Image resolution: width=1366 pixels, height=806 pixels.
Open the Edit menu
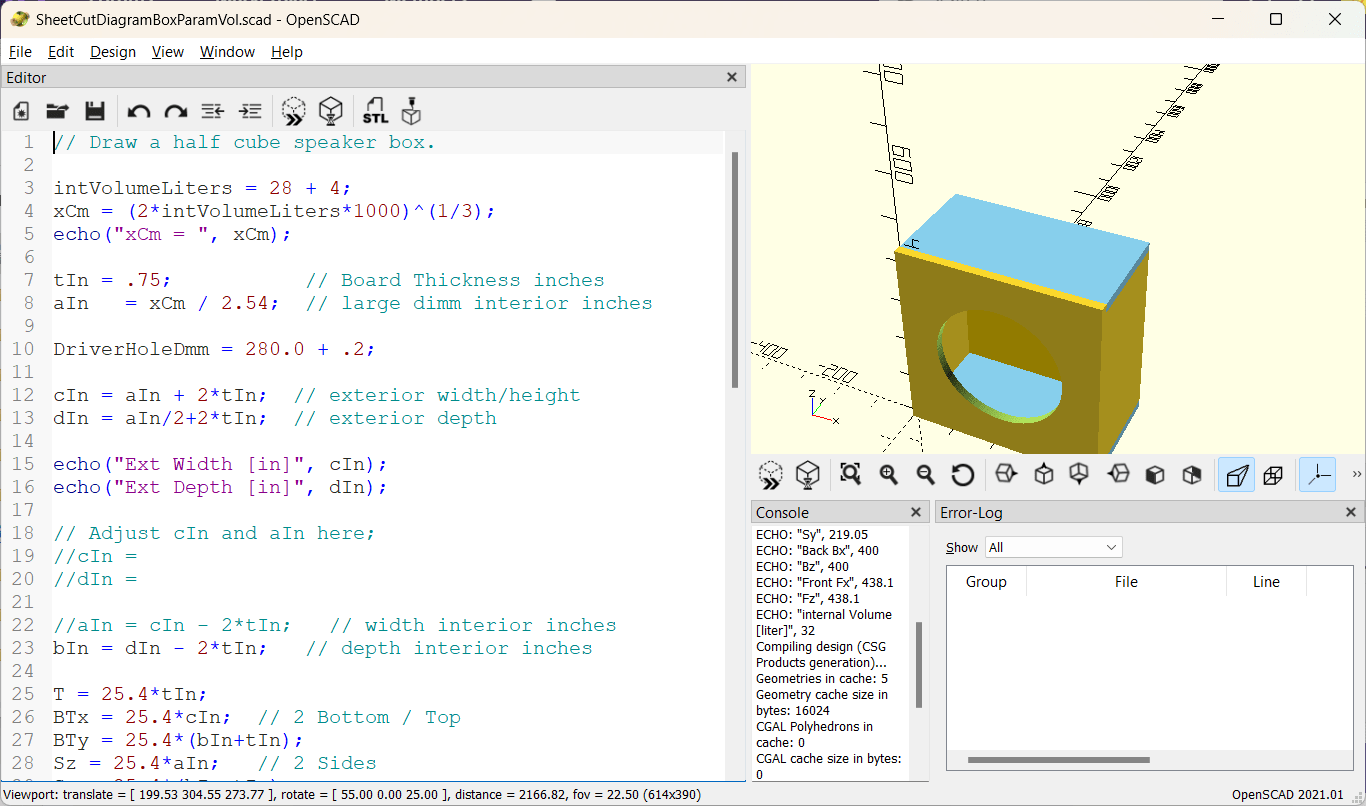point(61,52)
